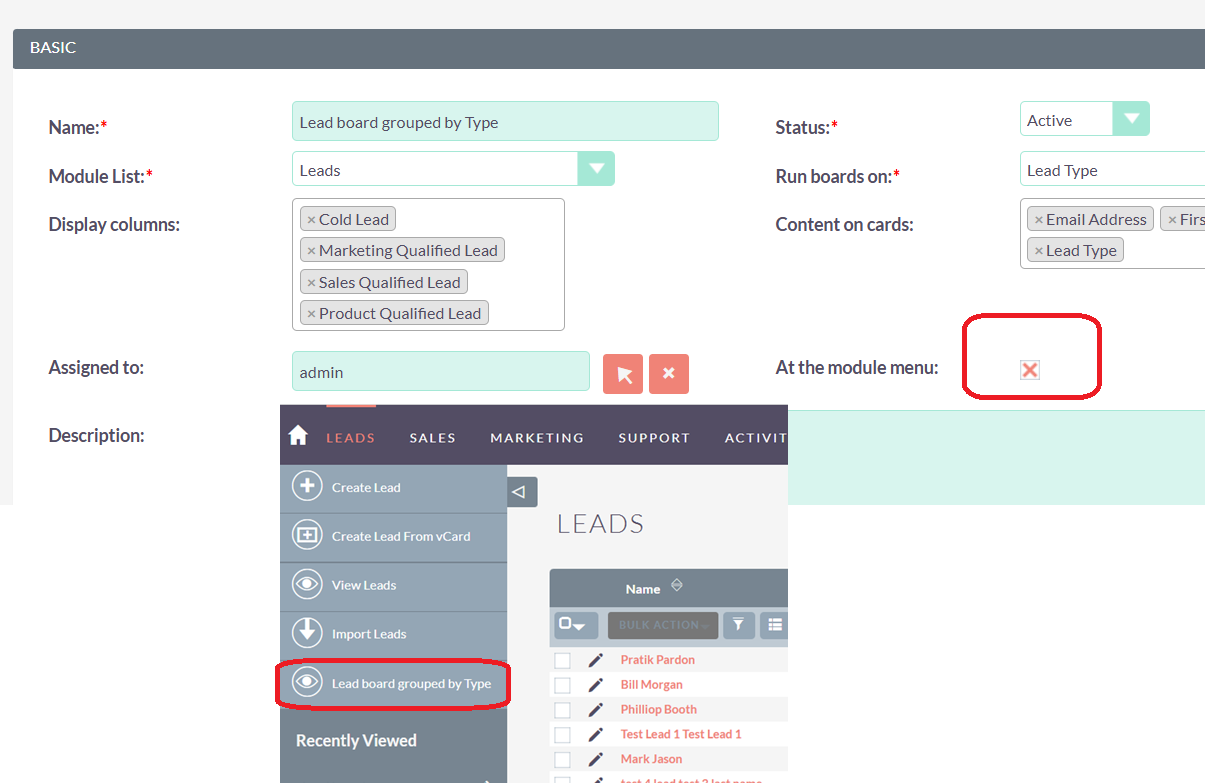Image resolution: width=1205 pixels, height=783 pixels.
Task: Remove the Lead Type tag from cards
Action: [x=1038, y=251]
